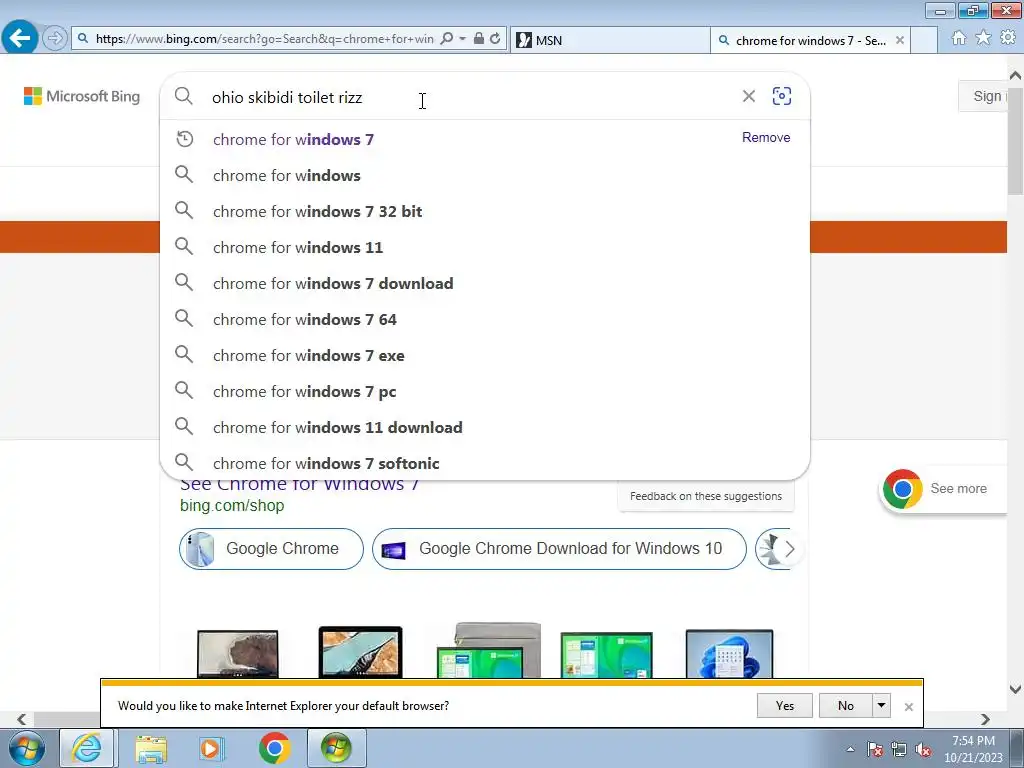Screen dimensions: 1024x768
Task: Go back with the browser Back arrow
Action: (20, 38)
